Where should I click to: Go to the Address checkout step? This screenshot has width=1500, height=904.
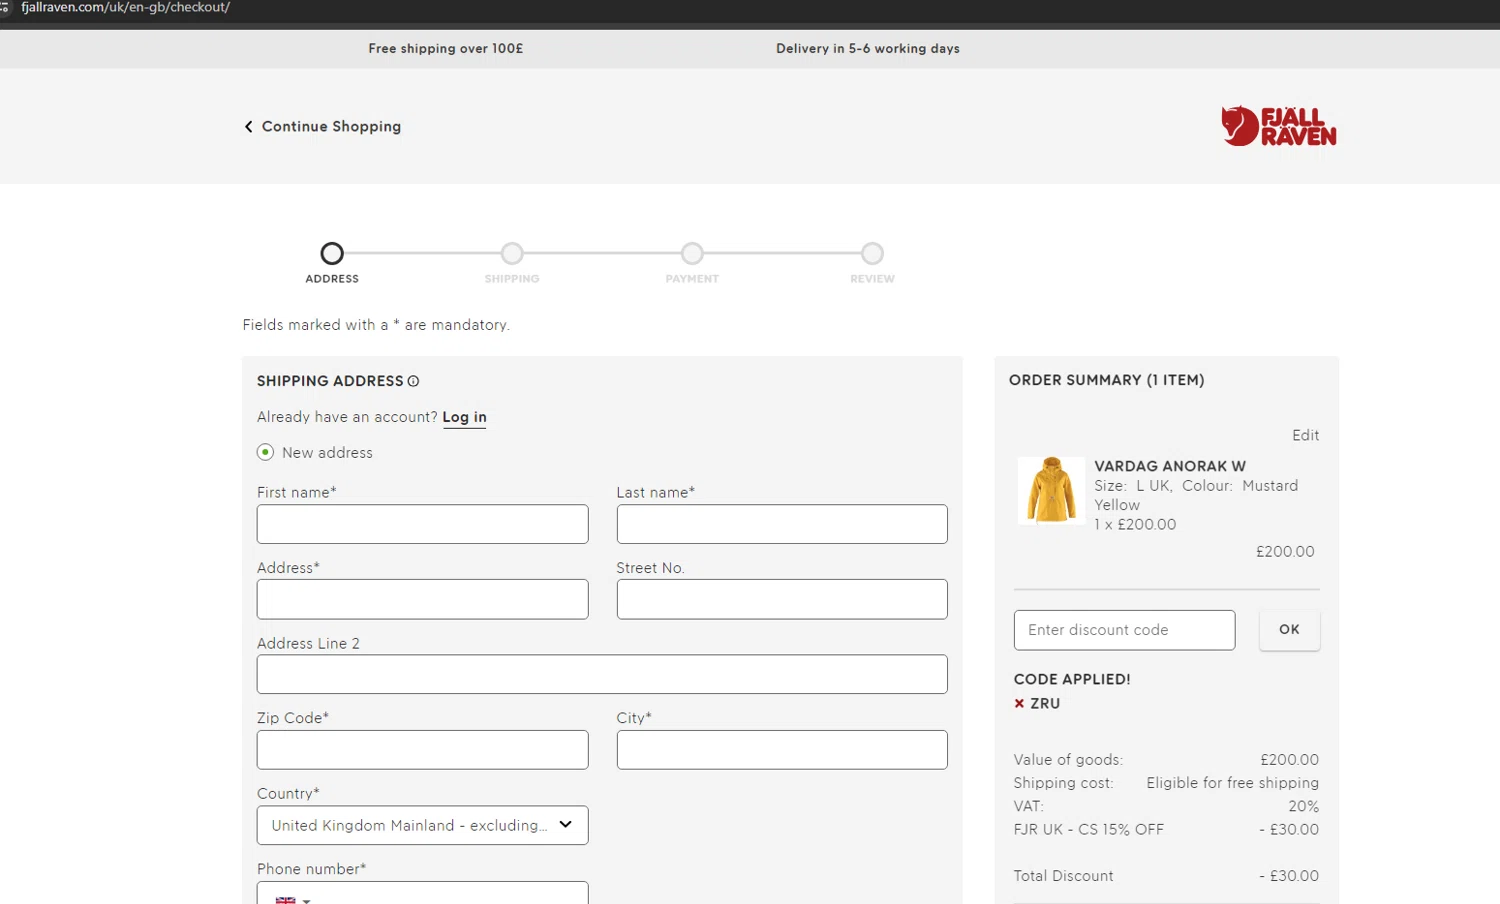(x=332, y=254)
